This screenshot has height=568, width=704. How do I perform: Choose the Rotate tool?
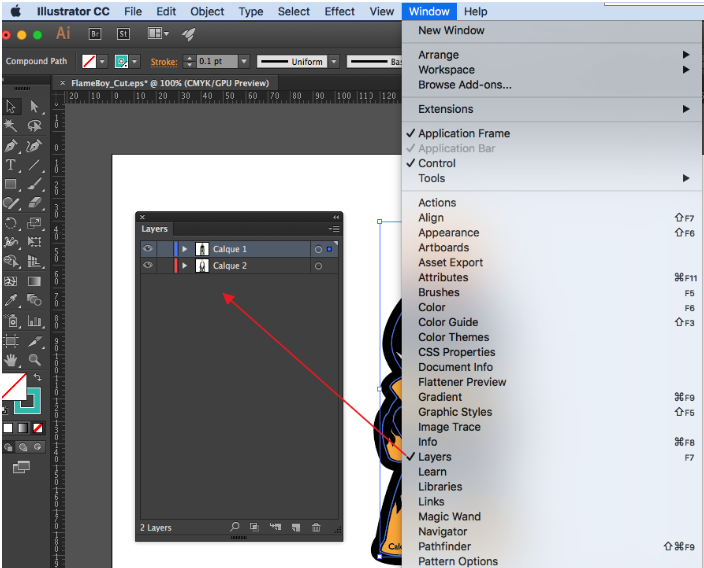11,223
